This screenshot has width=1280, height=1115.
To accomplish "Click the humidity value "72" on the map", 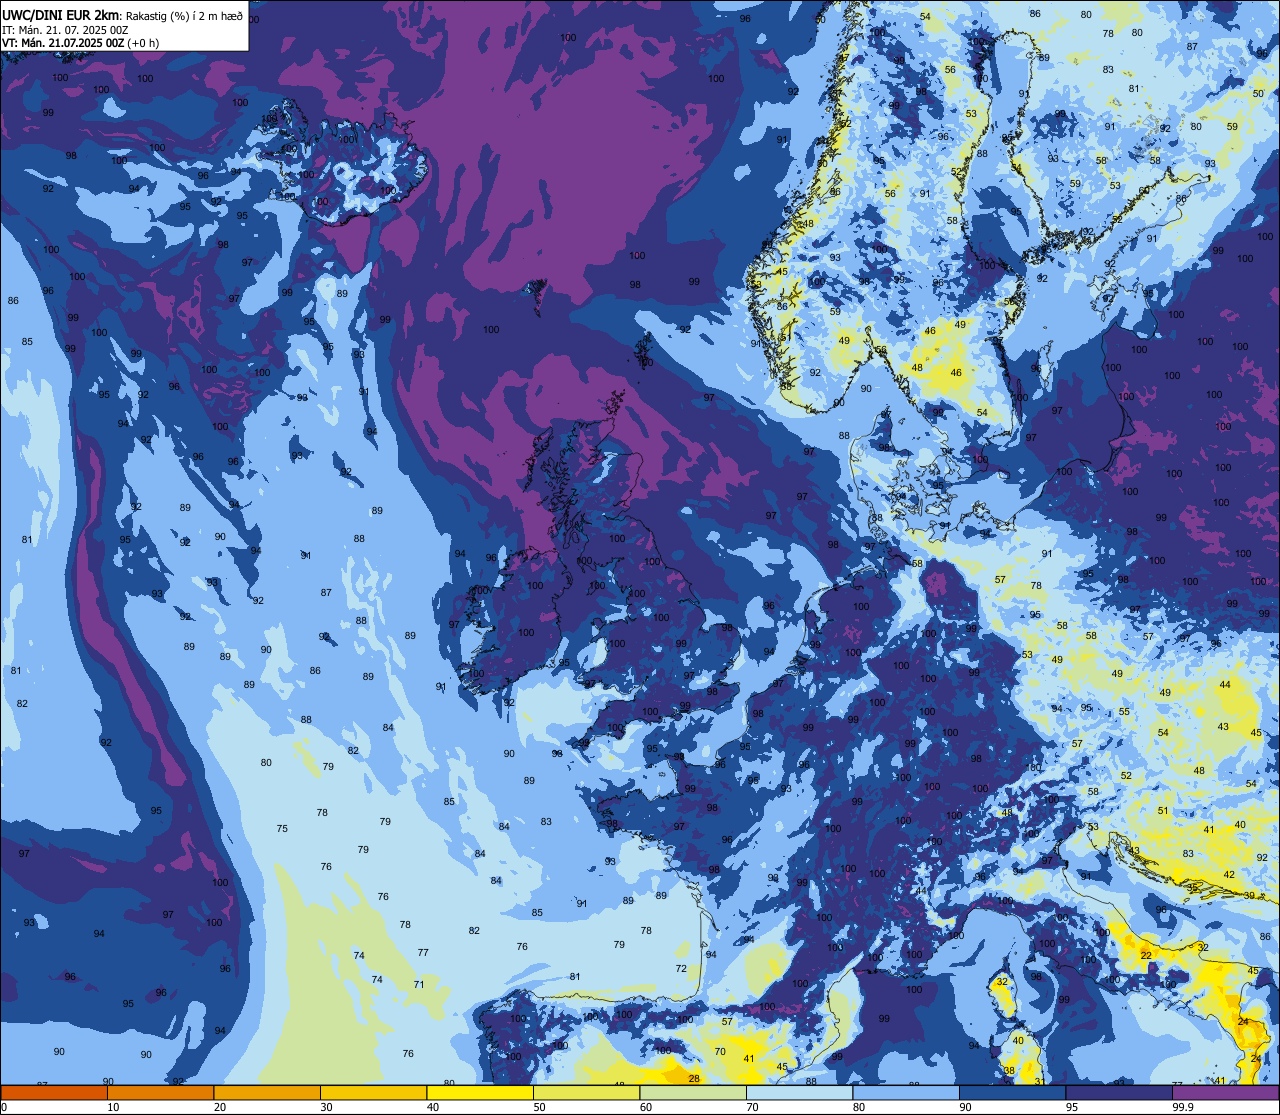I will pyautogui.click(x=681, y=969).
